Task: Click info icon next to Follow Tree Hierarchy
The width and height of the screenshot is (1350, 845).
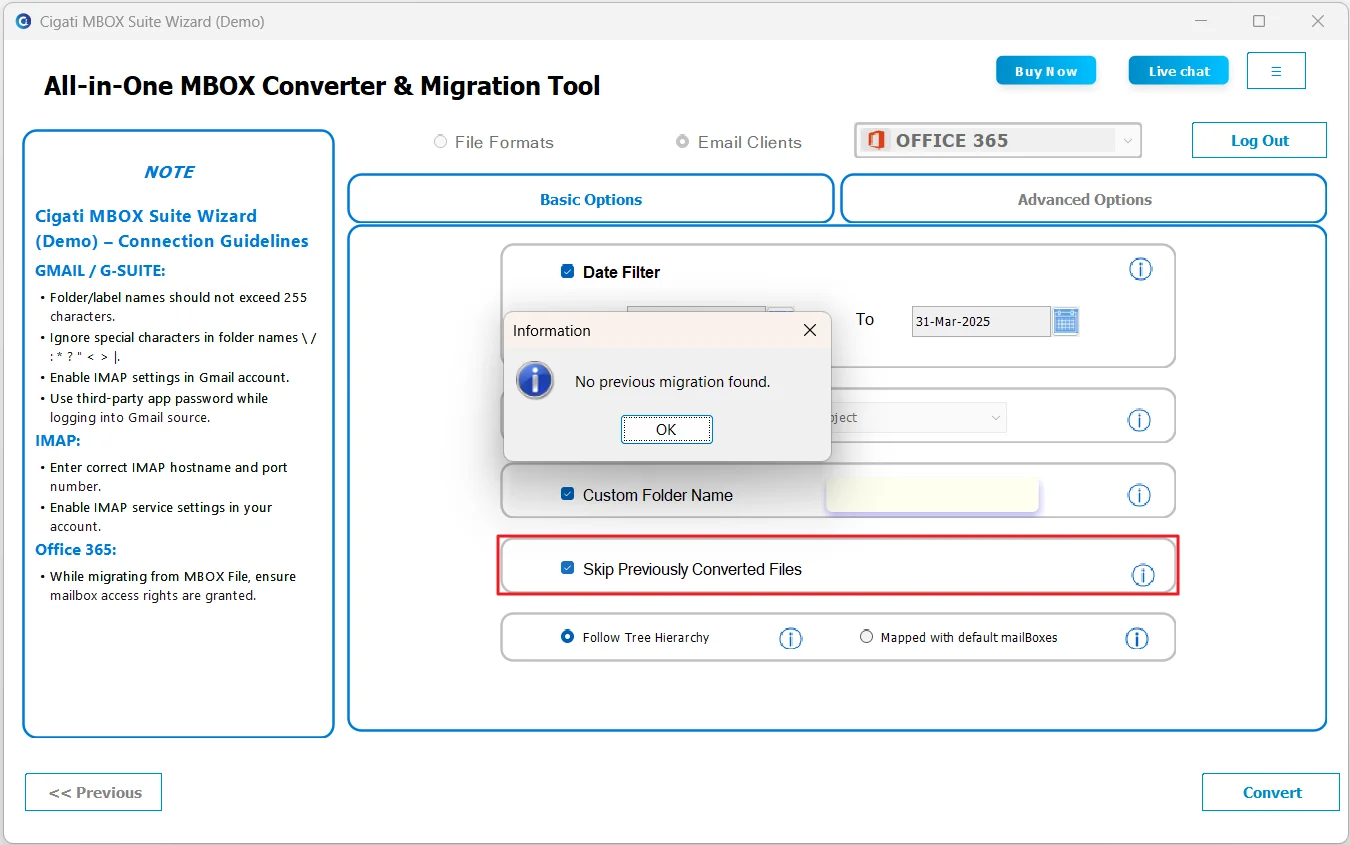Action: pos(790,638)
